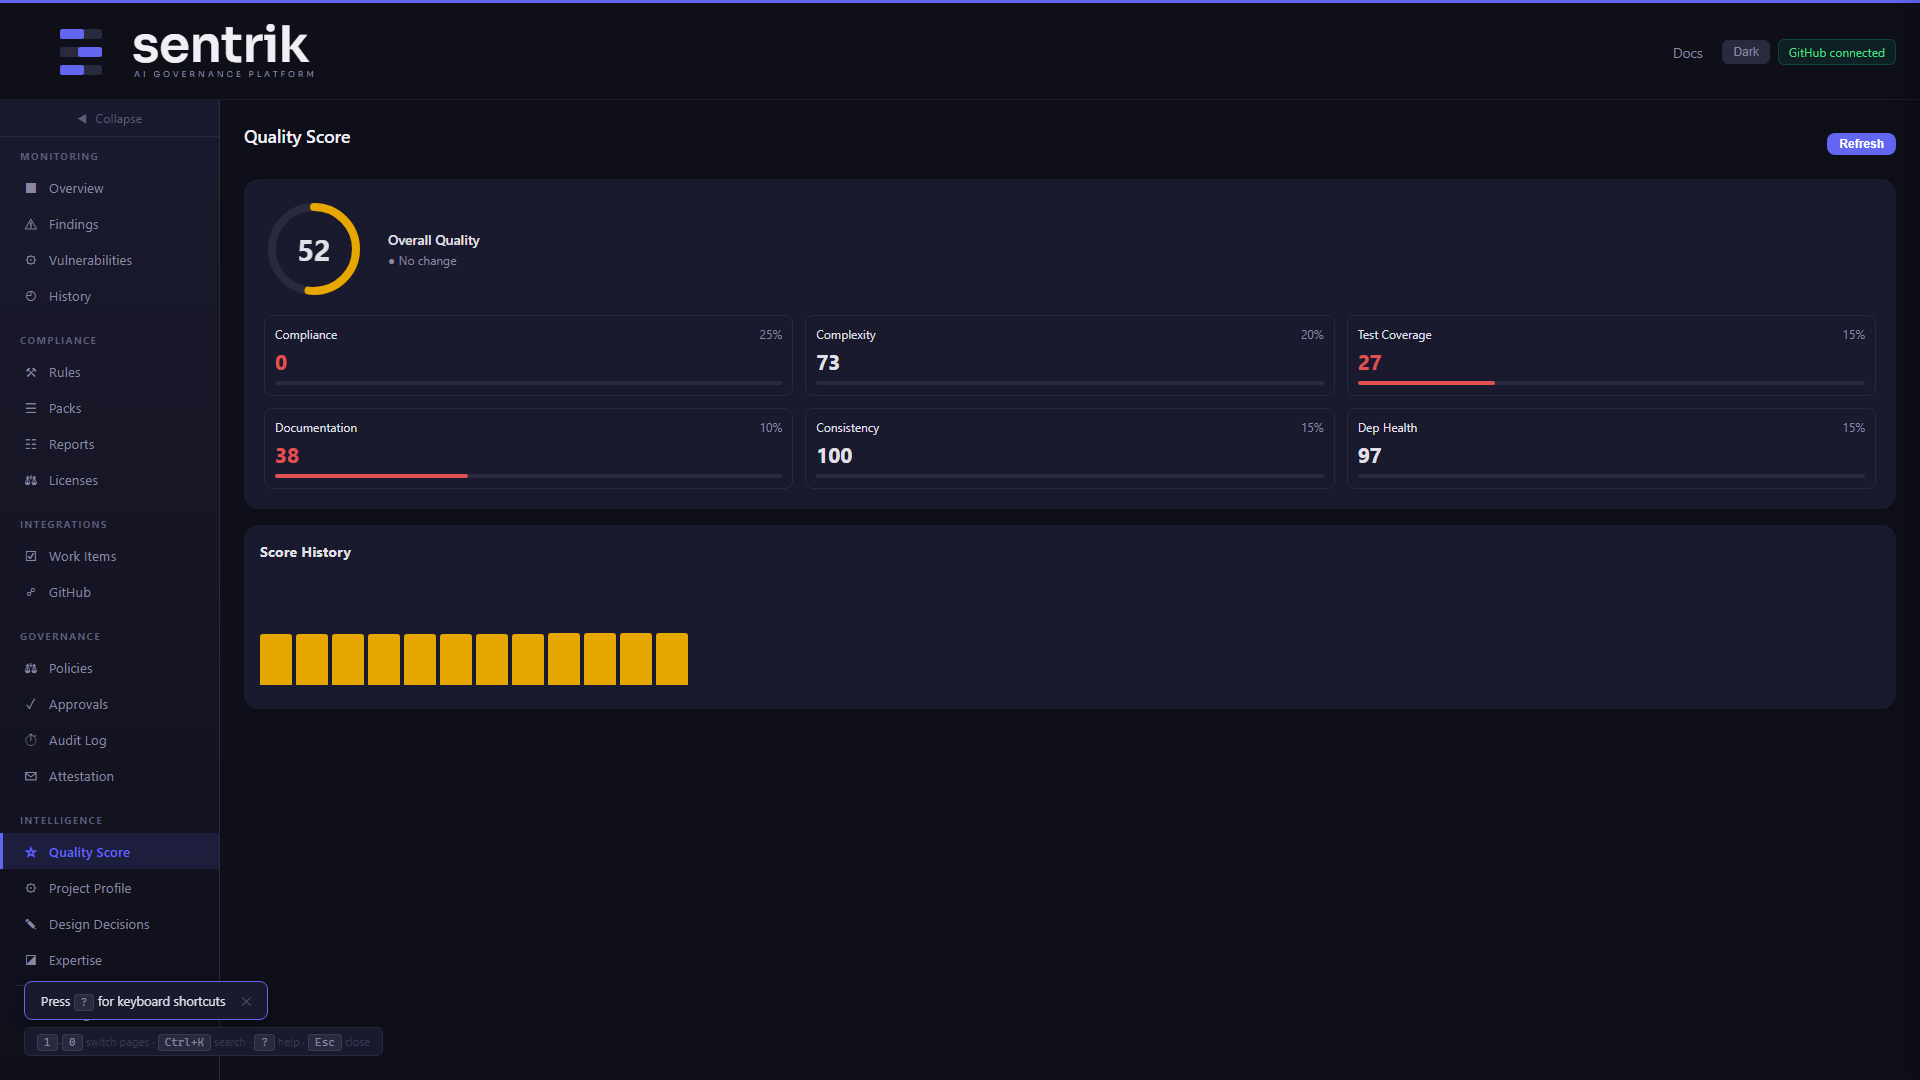Image resolution: width=1920 pixels, height=1080 pixels.
Task: Click the Reports icon in sidebar
Action: pyautogui.click(x=31, y=444)
